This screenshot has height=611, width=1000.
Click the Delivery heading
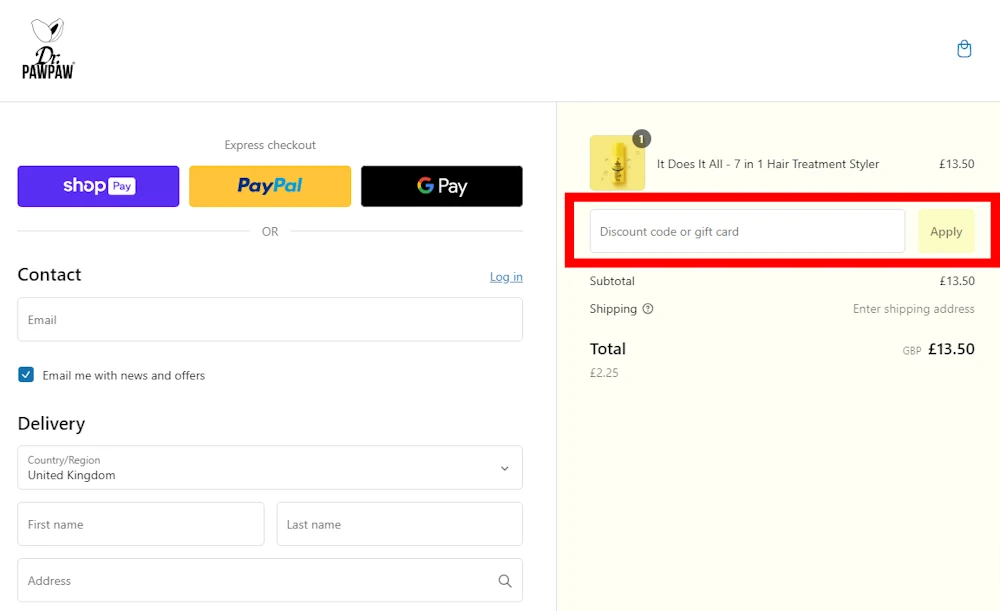[x=51, y=423]
